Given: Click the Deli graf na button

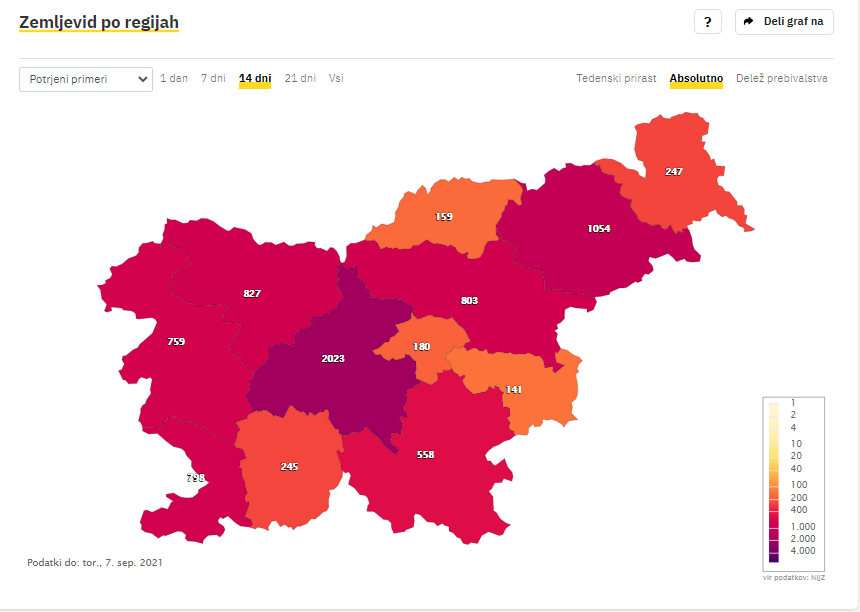Looking at the screenshot, I should (784, 22).
